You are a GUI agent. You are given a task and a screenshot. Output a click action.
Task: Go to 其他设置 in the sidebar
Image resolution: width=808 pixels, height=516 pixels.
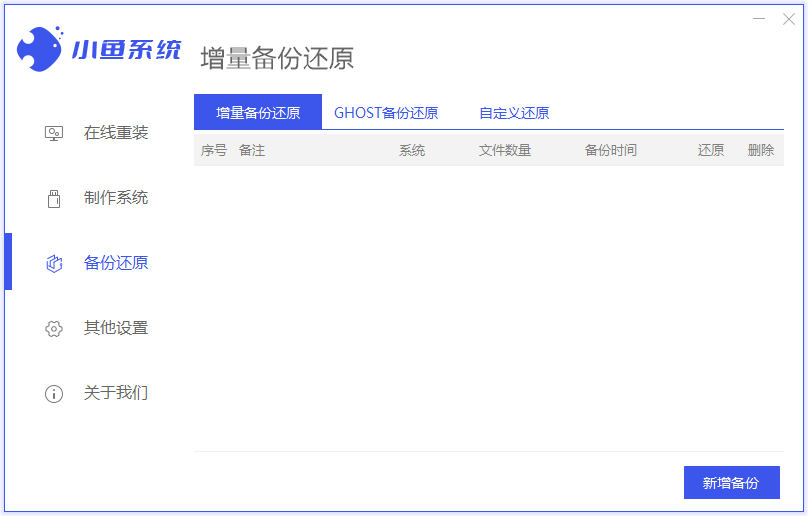tap(116, 328)
